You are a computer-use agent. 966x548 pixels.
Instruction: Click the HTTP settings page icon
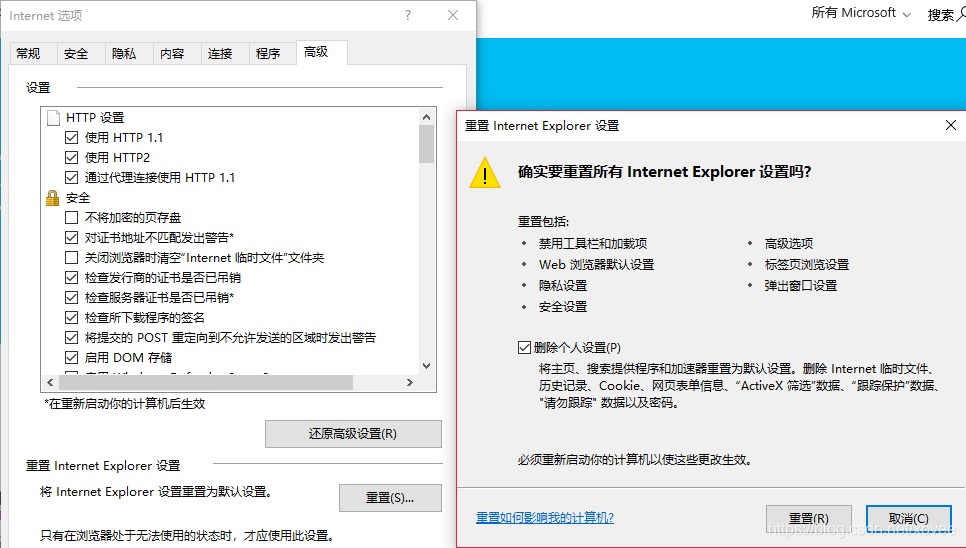coord(54,117)
